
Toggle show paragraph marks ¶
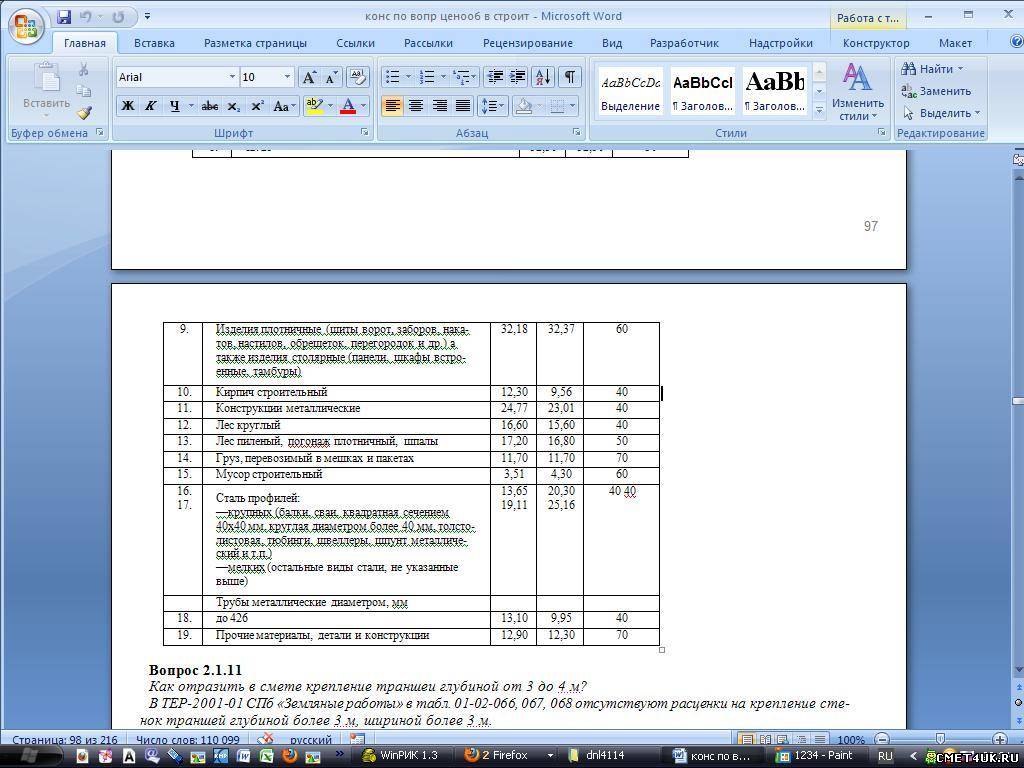pos(569,77)
